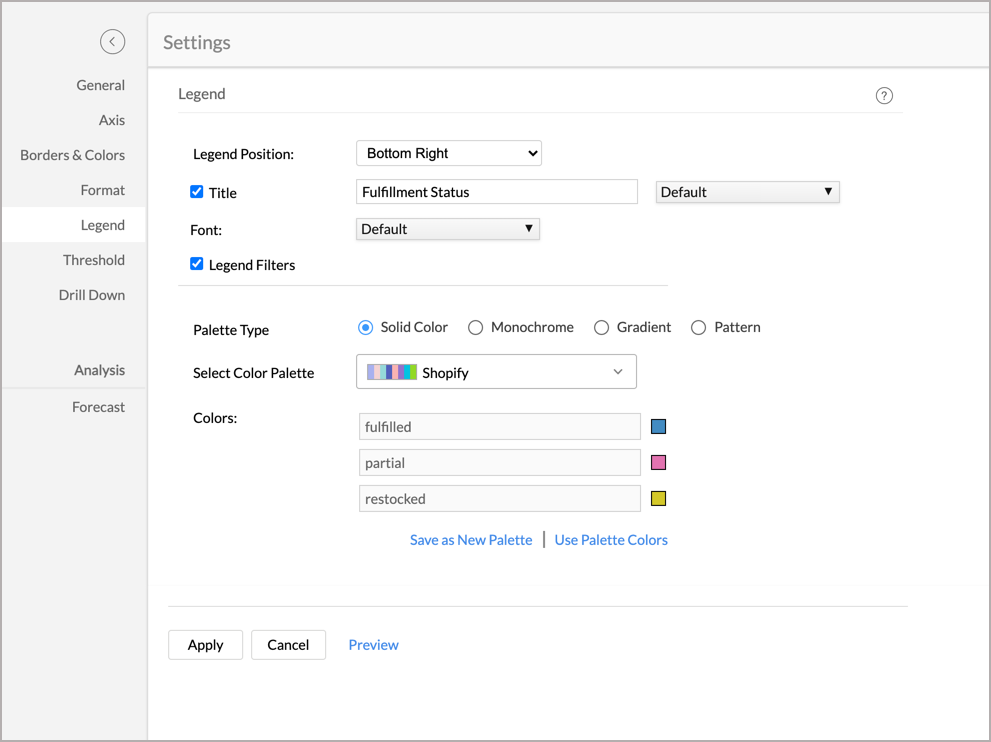Open the Drill Down section
The width and height of the screenshot is (991, 742).
91,294
